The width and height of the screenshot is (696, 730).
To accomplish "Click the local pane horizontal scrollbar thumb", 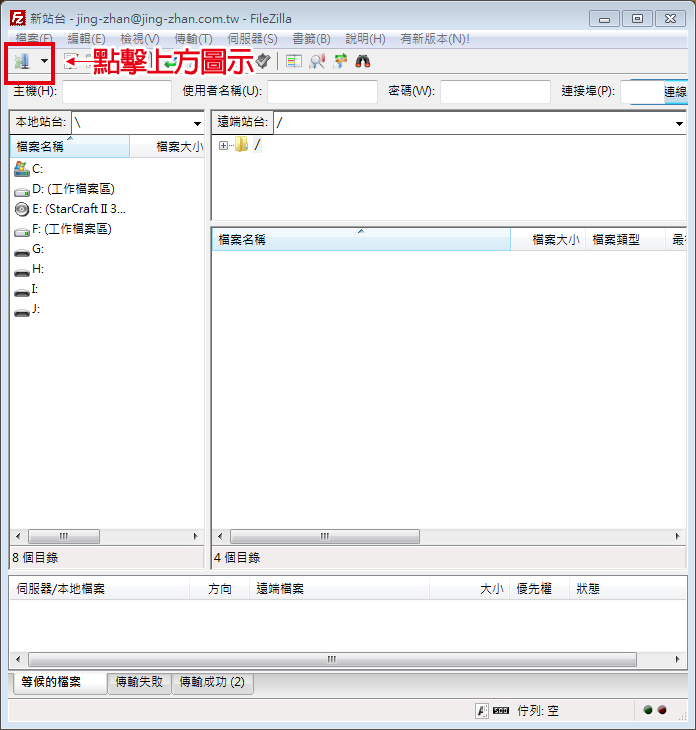I will 64,536.
